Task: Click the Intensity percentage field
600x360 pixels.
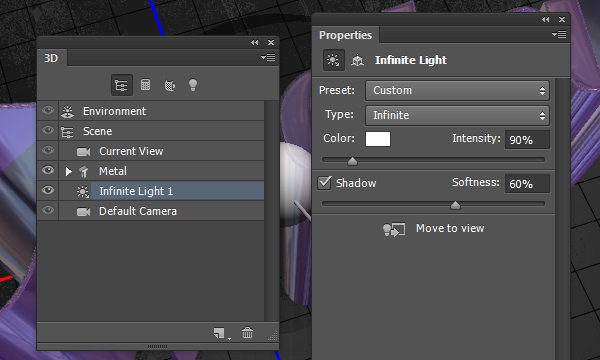Action: click(527, 140)
